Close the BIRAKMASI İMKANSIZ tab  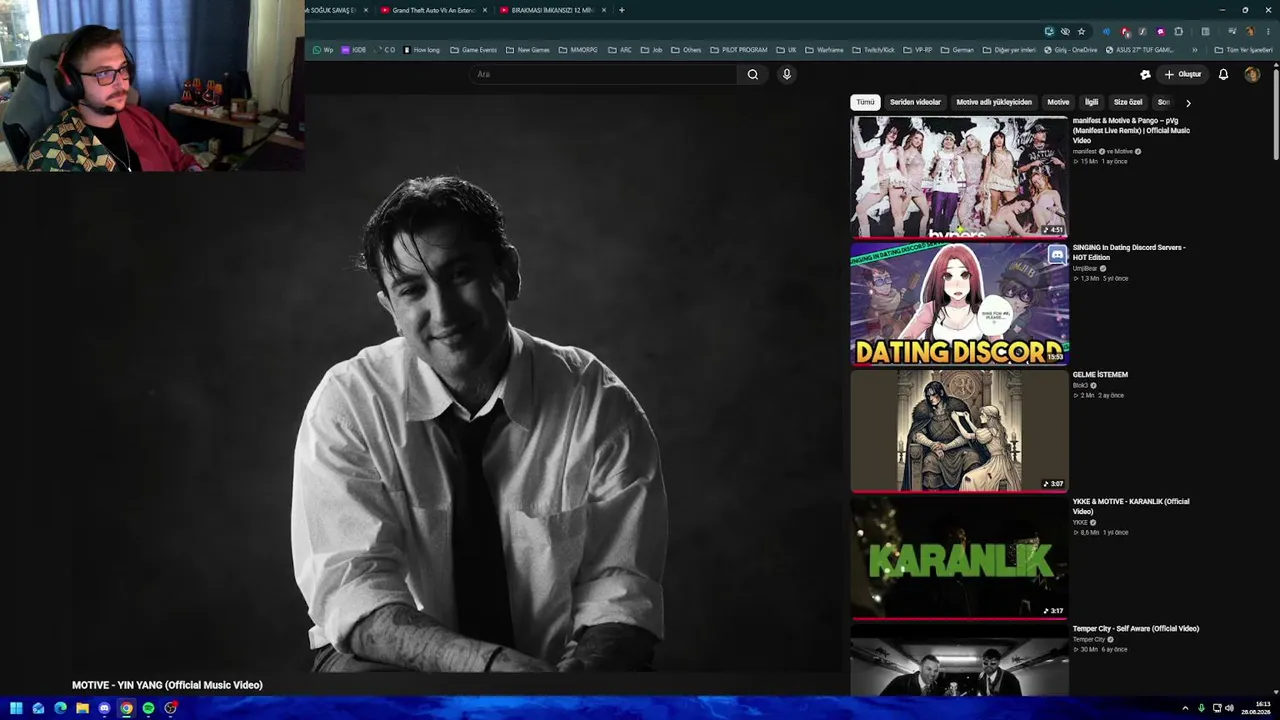pyautogui.click(x=604, y=10)
